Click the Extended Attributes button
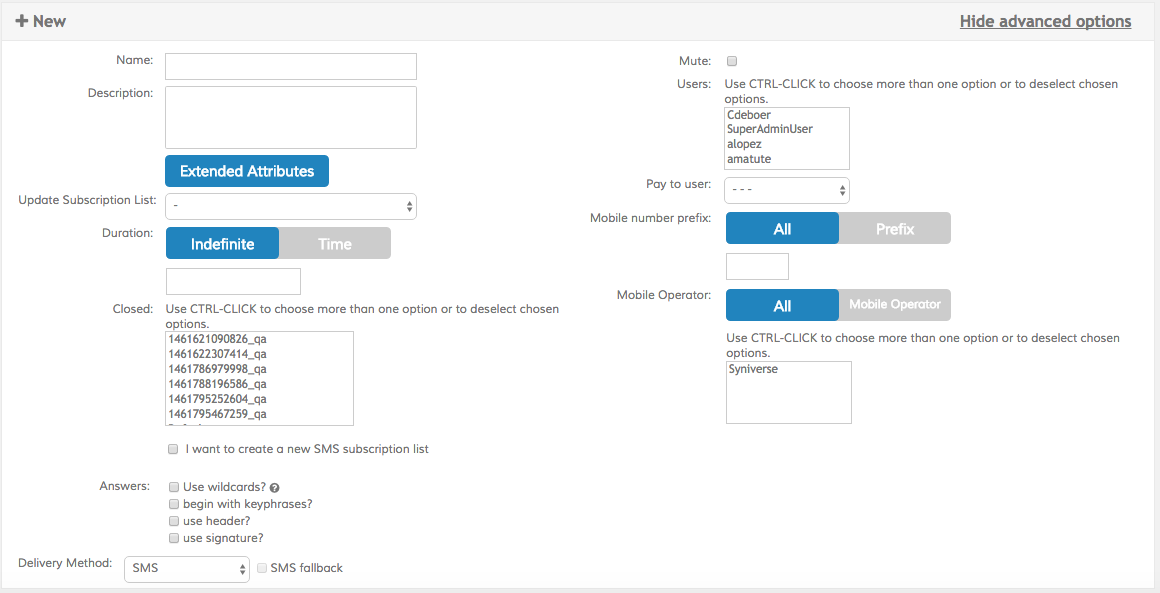 [247, 171]
